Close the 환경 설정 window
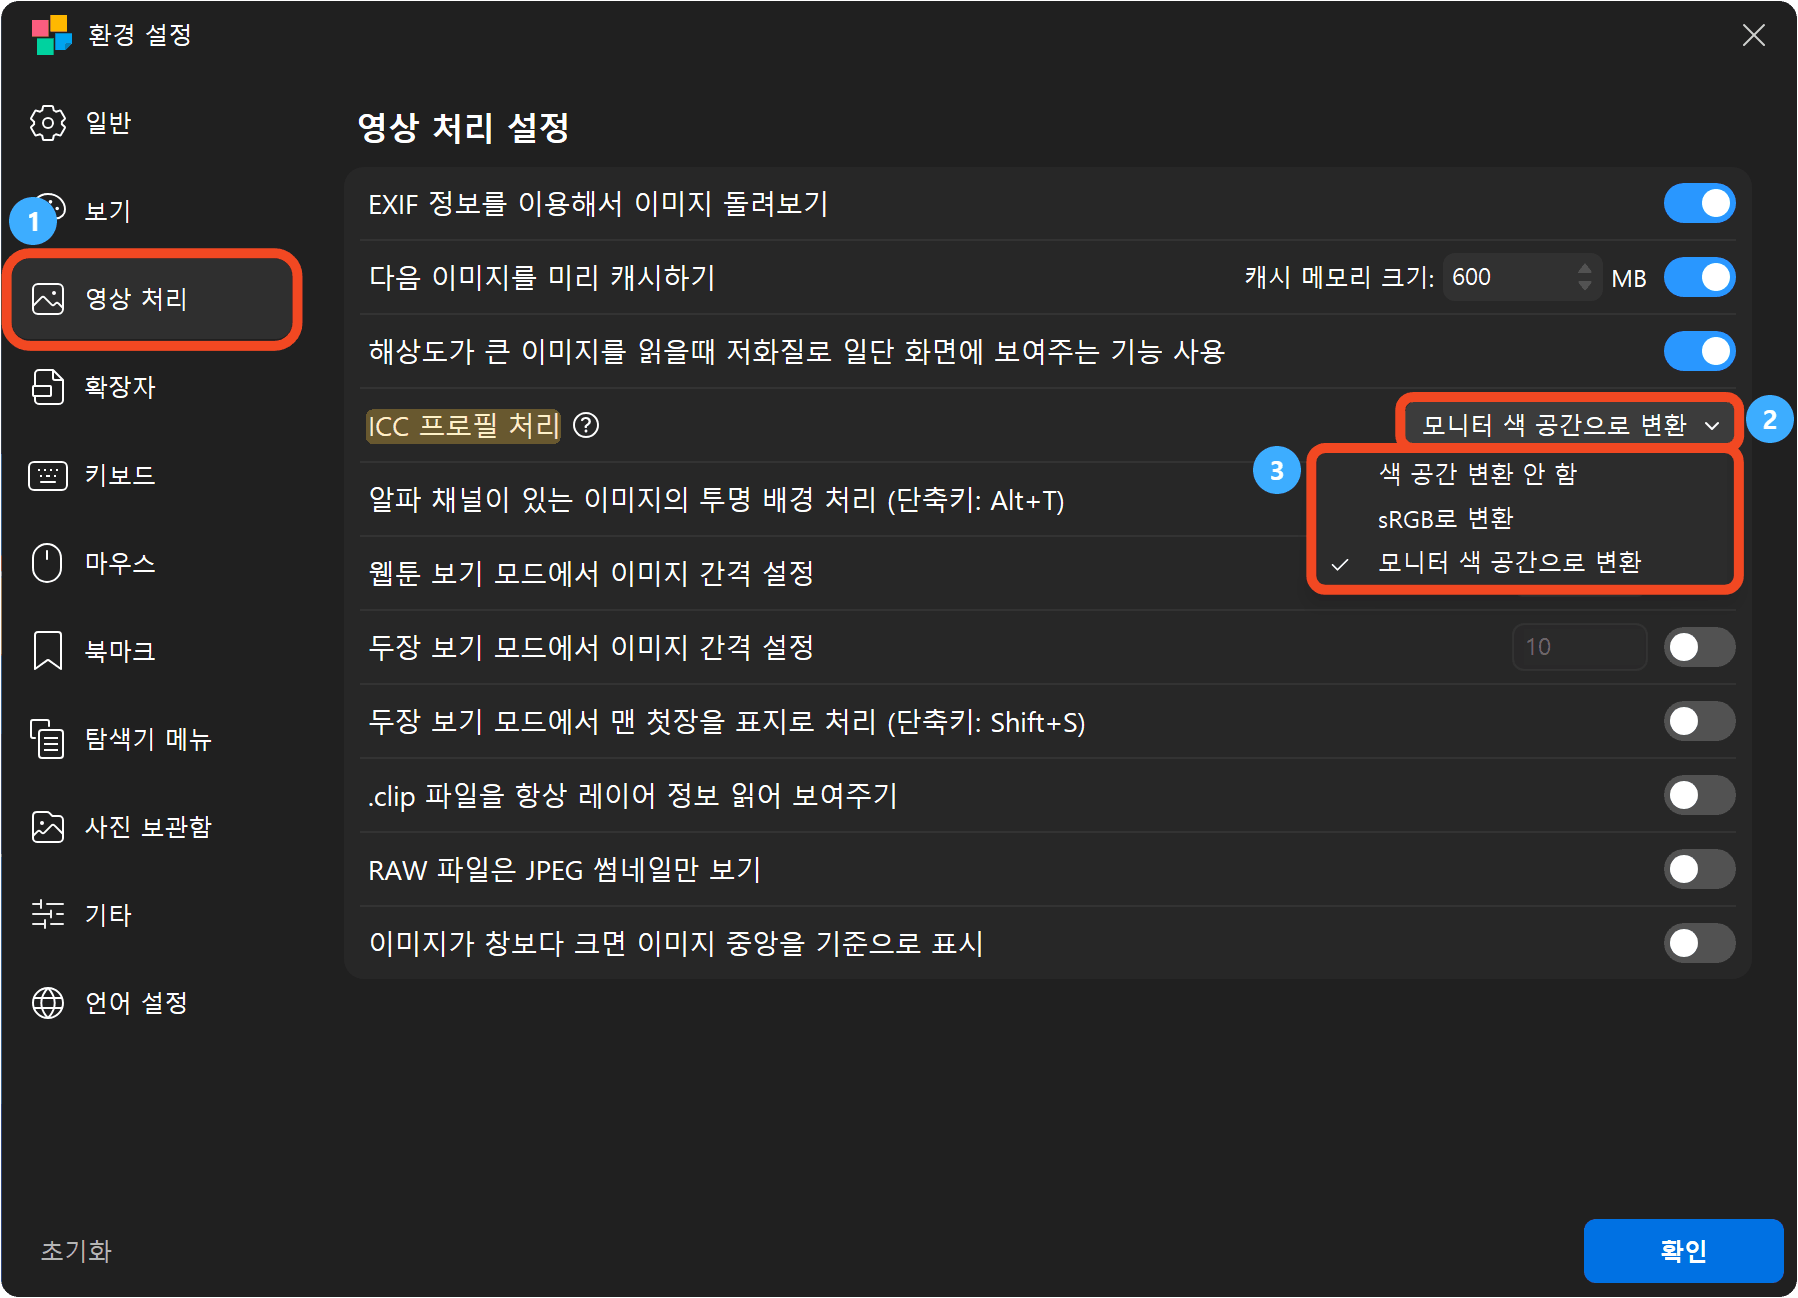Screen dimensions: 1798x1298 [1753, 36]
